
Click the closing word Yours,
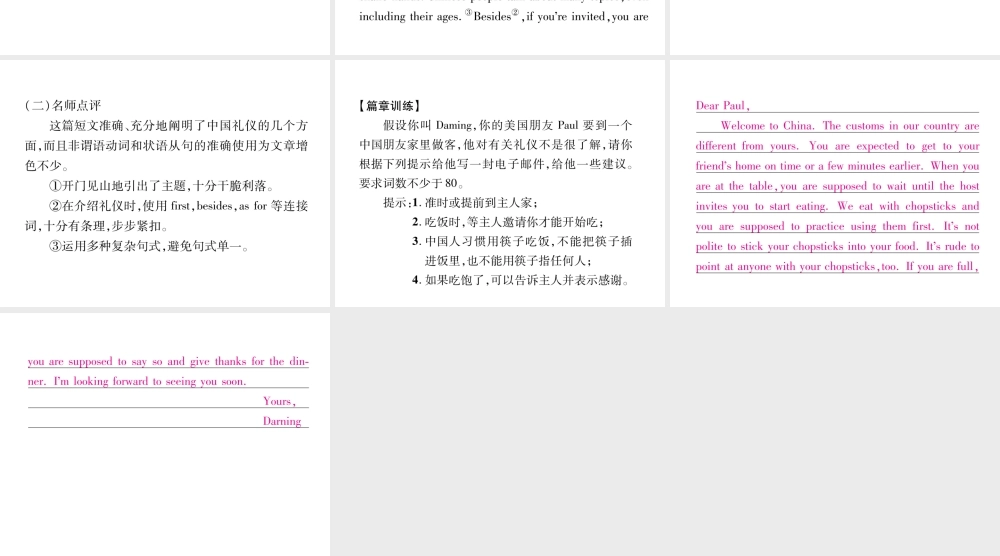point(279,401)
